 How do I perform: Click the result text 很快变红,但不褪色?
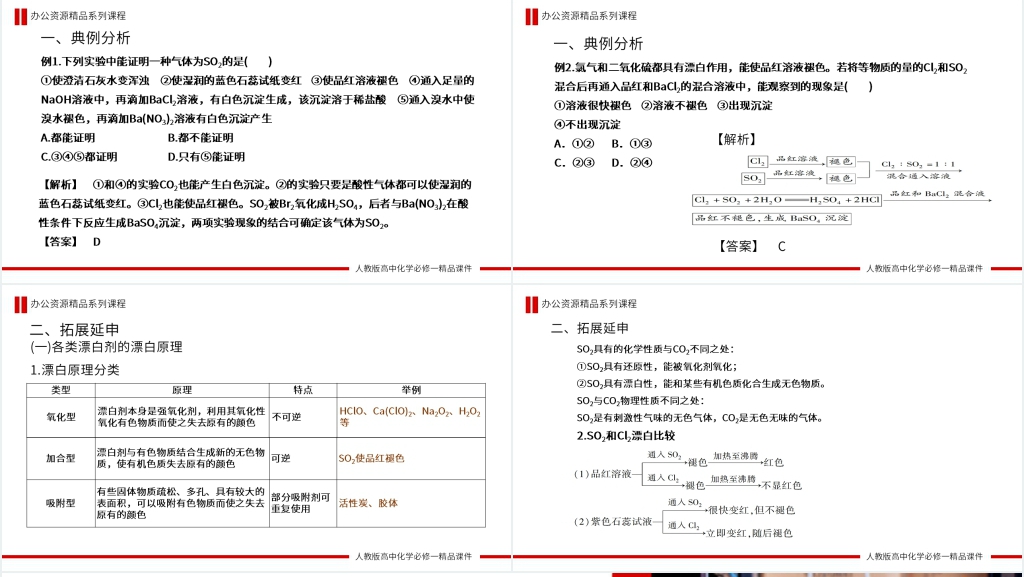[752, 510]
